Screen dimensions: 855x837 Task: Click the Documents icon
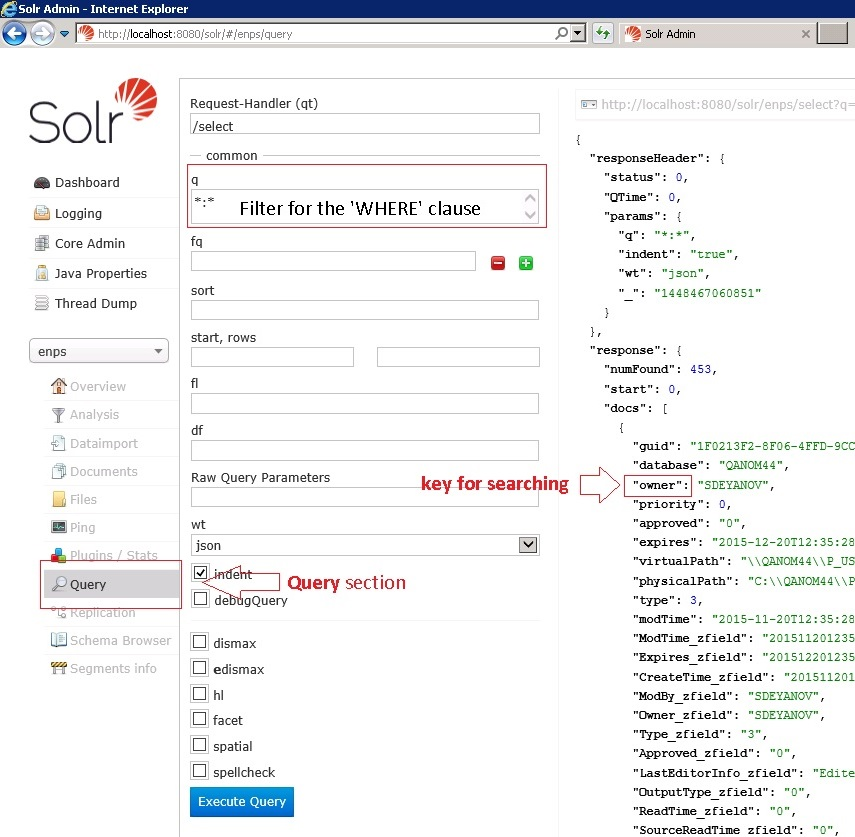(x=58, y=471)
